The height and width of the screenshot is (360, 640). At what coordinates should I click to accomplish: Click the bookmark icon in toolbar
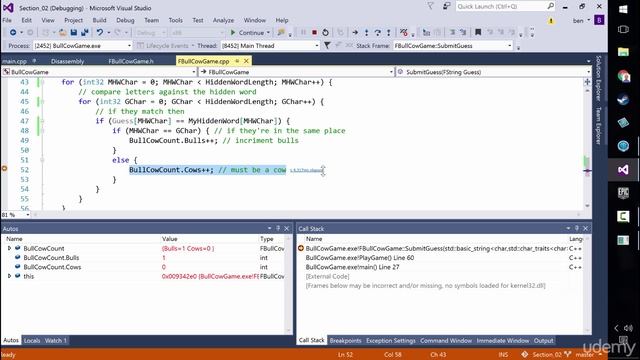478,32
